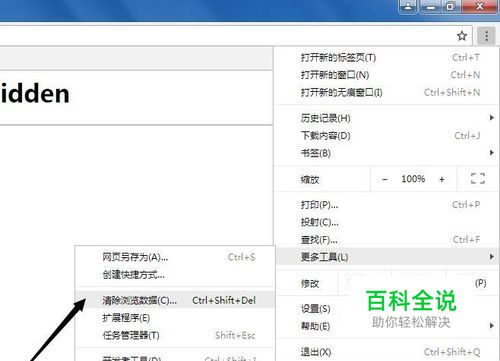Select 退出(X) to quit Chrome
This screenshot has height=361, width=500.
point(387,352)
